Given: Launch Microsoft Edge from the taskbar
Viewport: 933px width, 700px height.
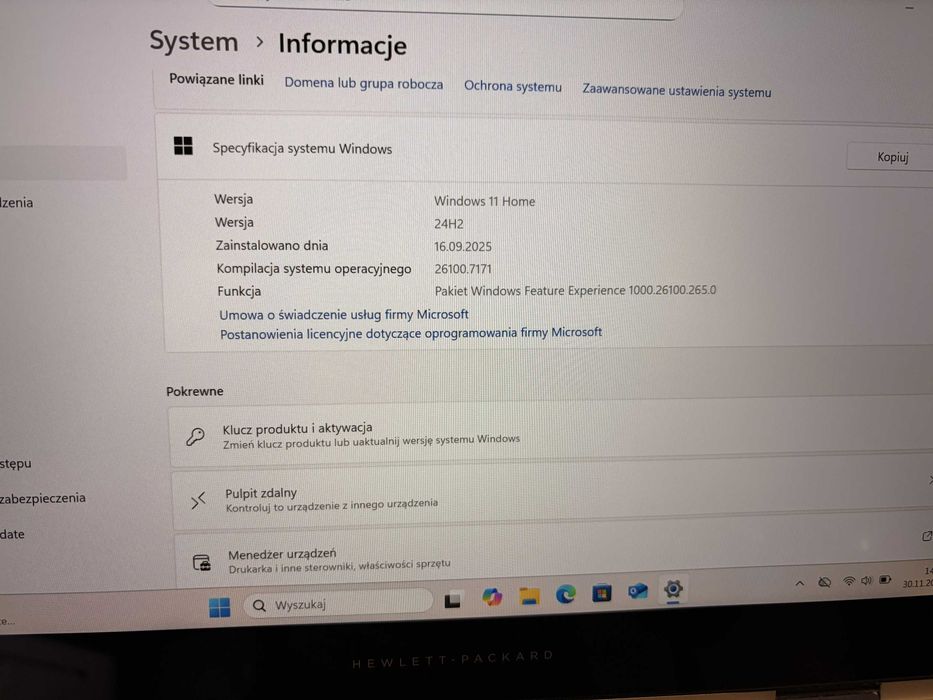Looking at the screenshot, I should [x=565, y=593].
